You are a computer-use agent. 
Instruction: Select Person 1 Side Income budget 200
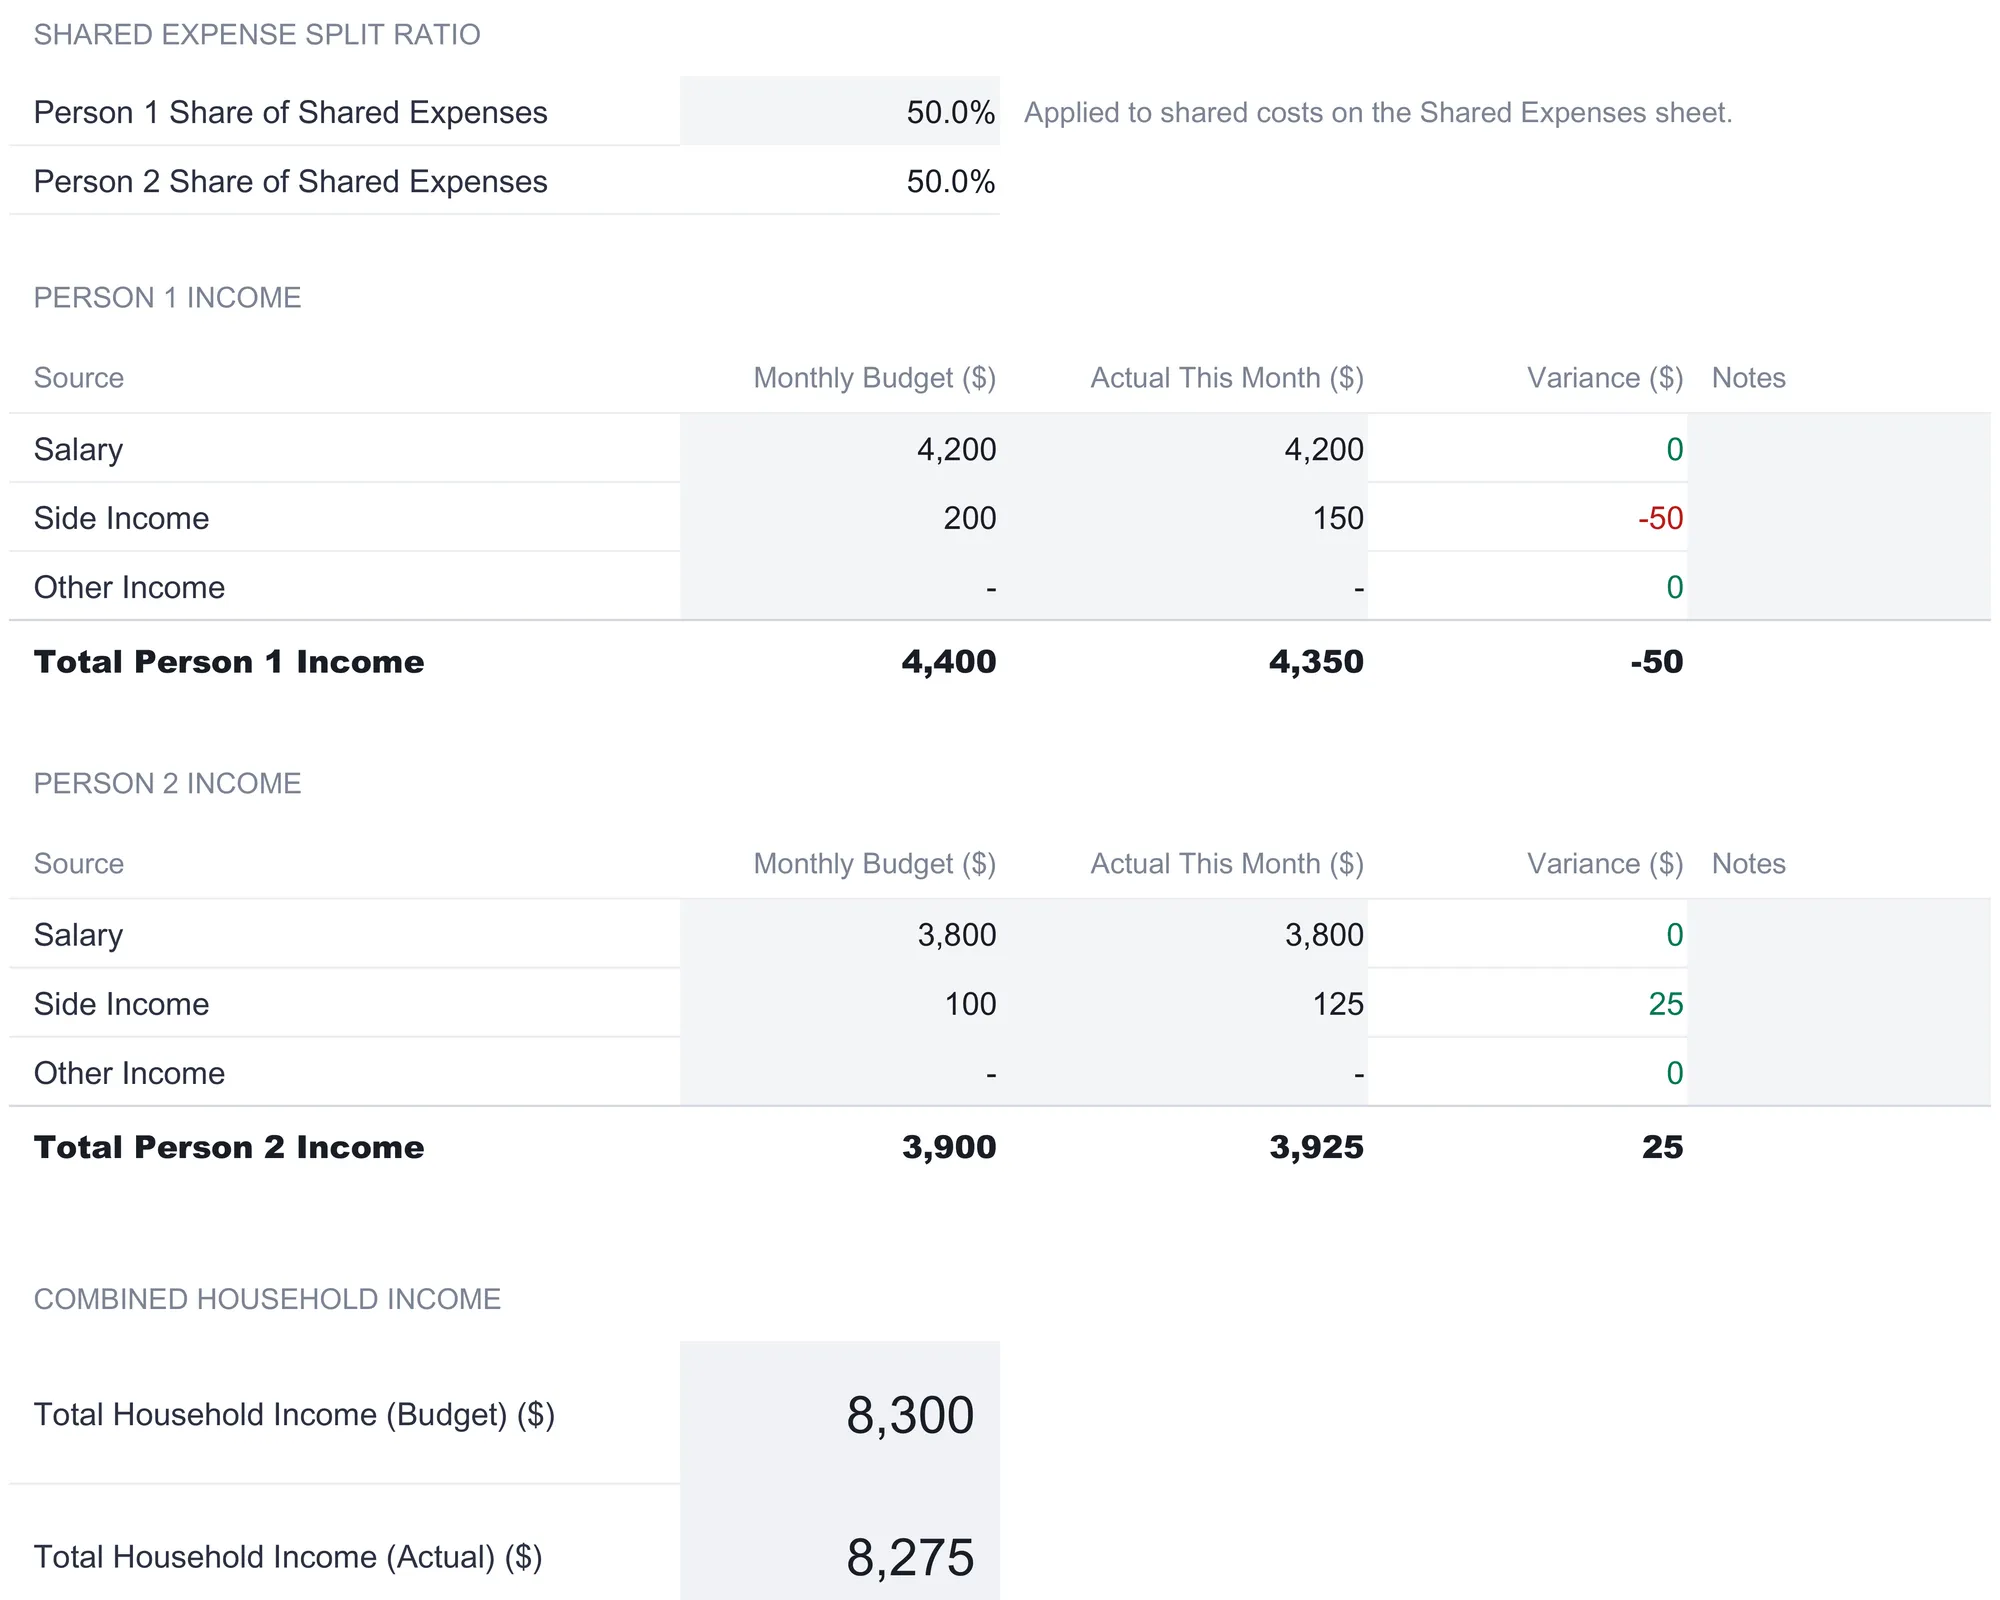pyautogui.click(x=840, y=518)
